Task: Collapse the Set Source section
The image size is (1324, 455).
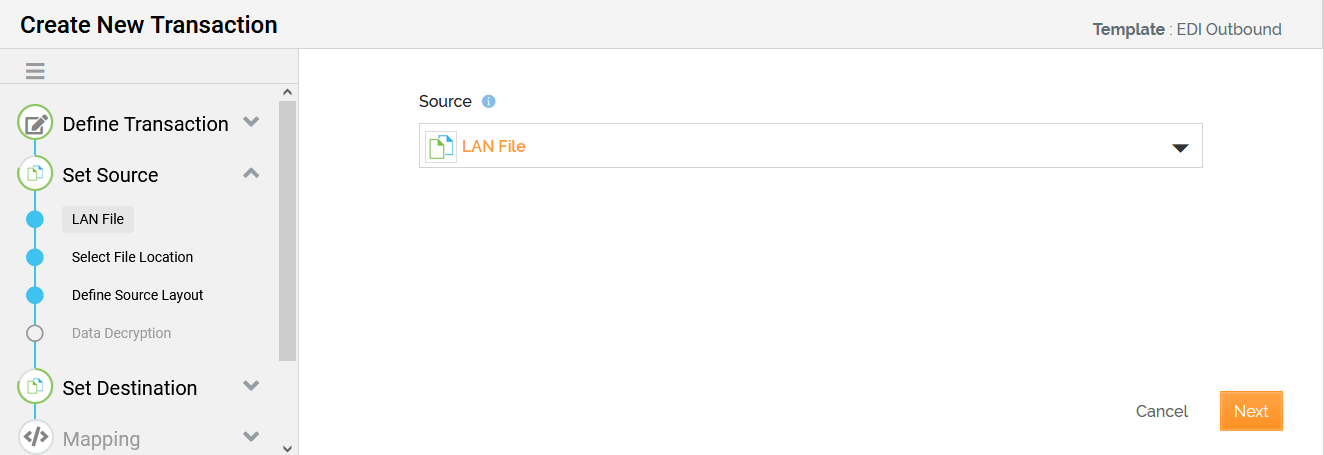Action: coord(251,173)
